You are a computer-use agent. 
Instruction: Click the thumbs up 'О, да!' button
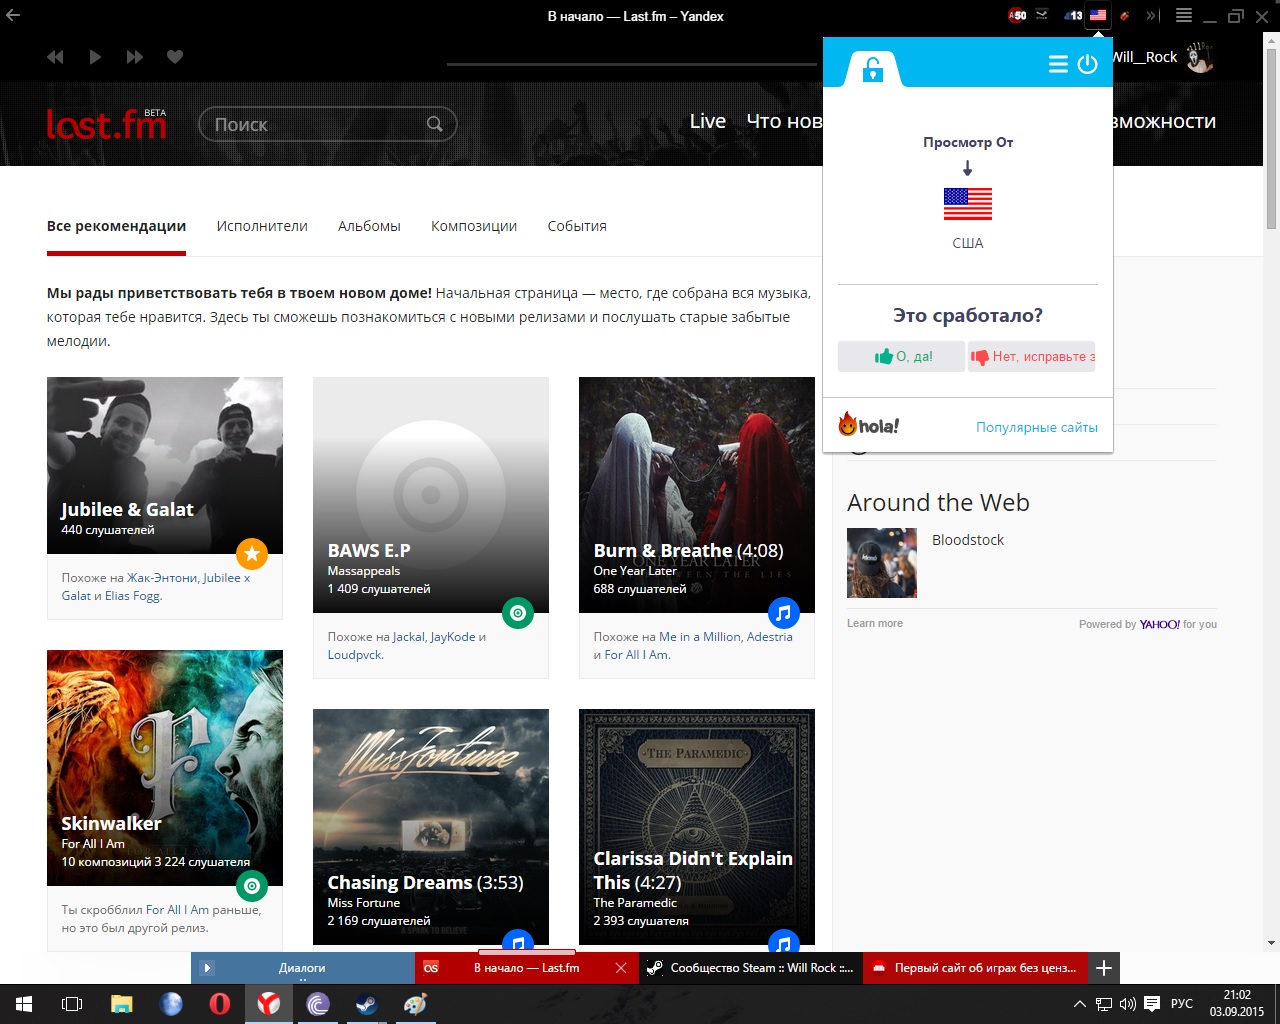click(902, 357)
